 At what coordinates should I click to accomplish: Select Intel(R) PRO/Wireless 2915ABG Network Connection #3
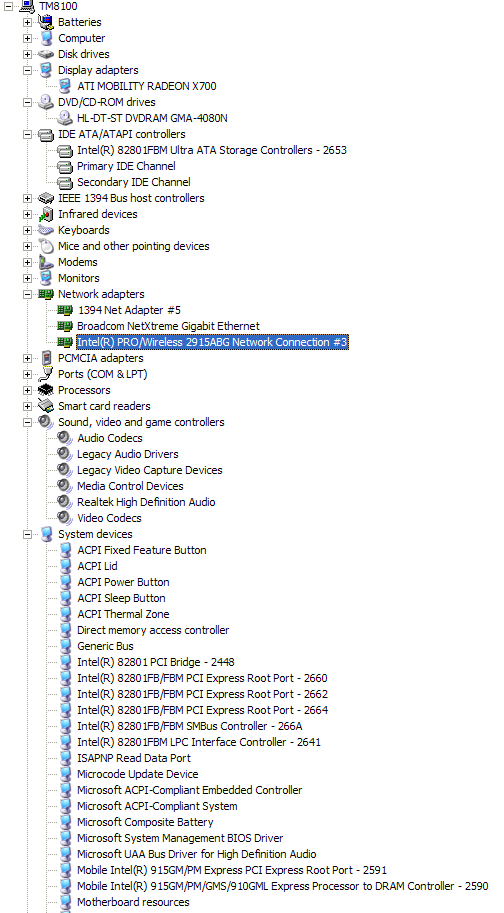[212, 342]
